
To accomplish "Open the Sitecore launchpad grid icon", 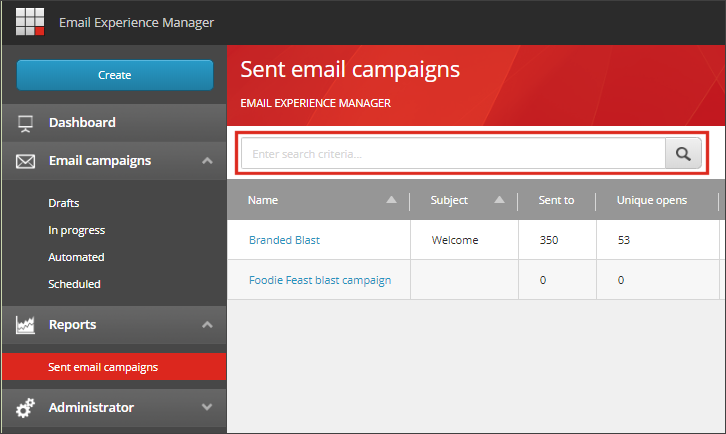I will coord(30,21).
